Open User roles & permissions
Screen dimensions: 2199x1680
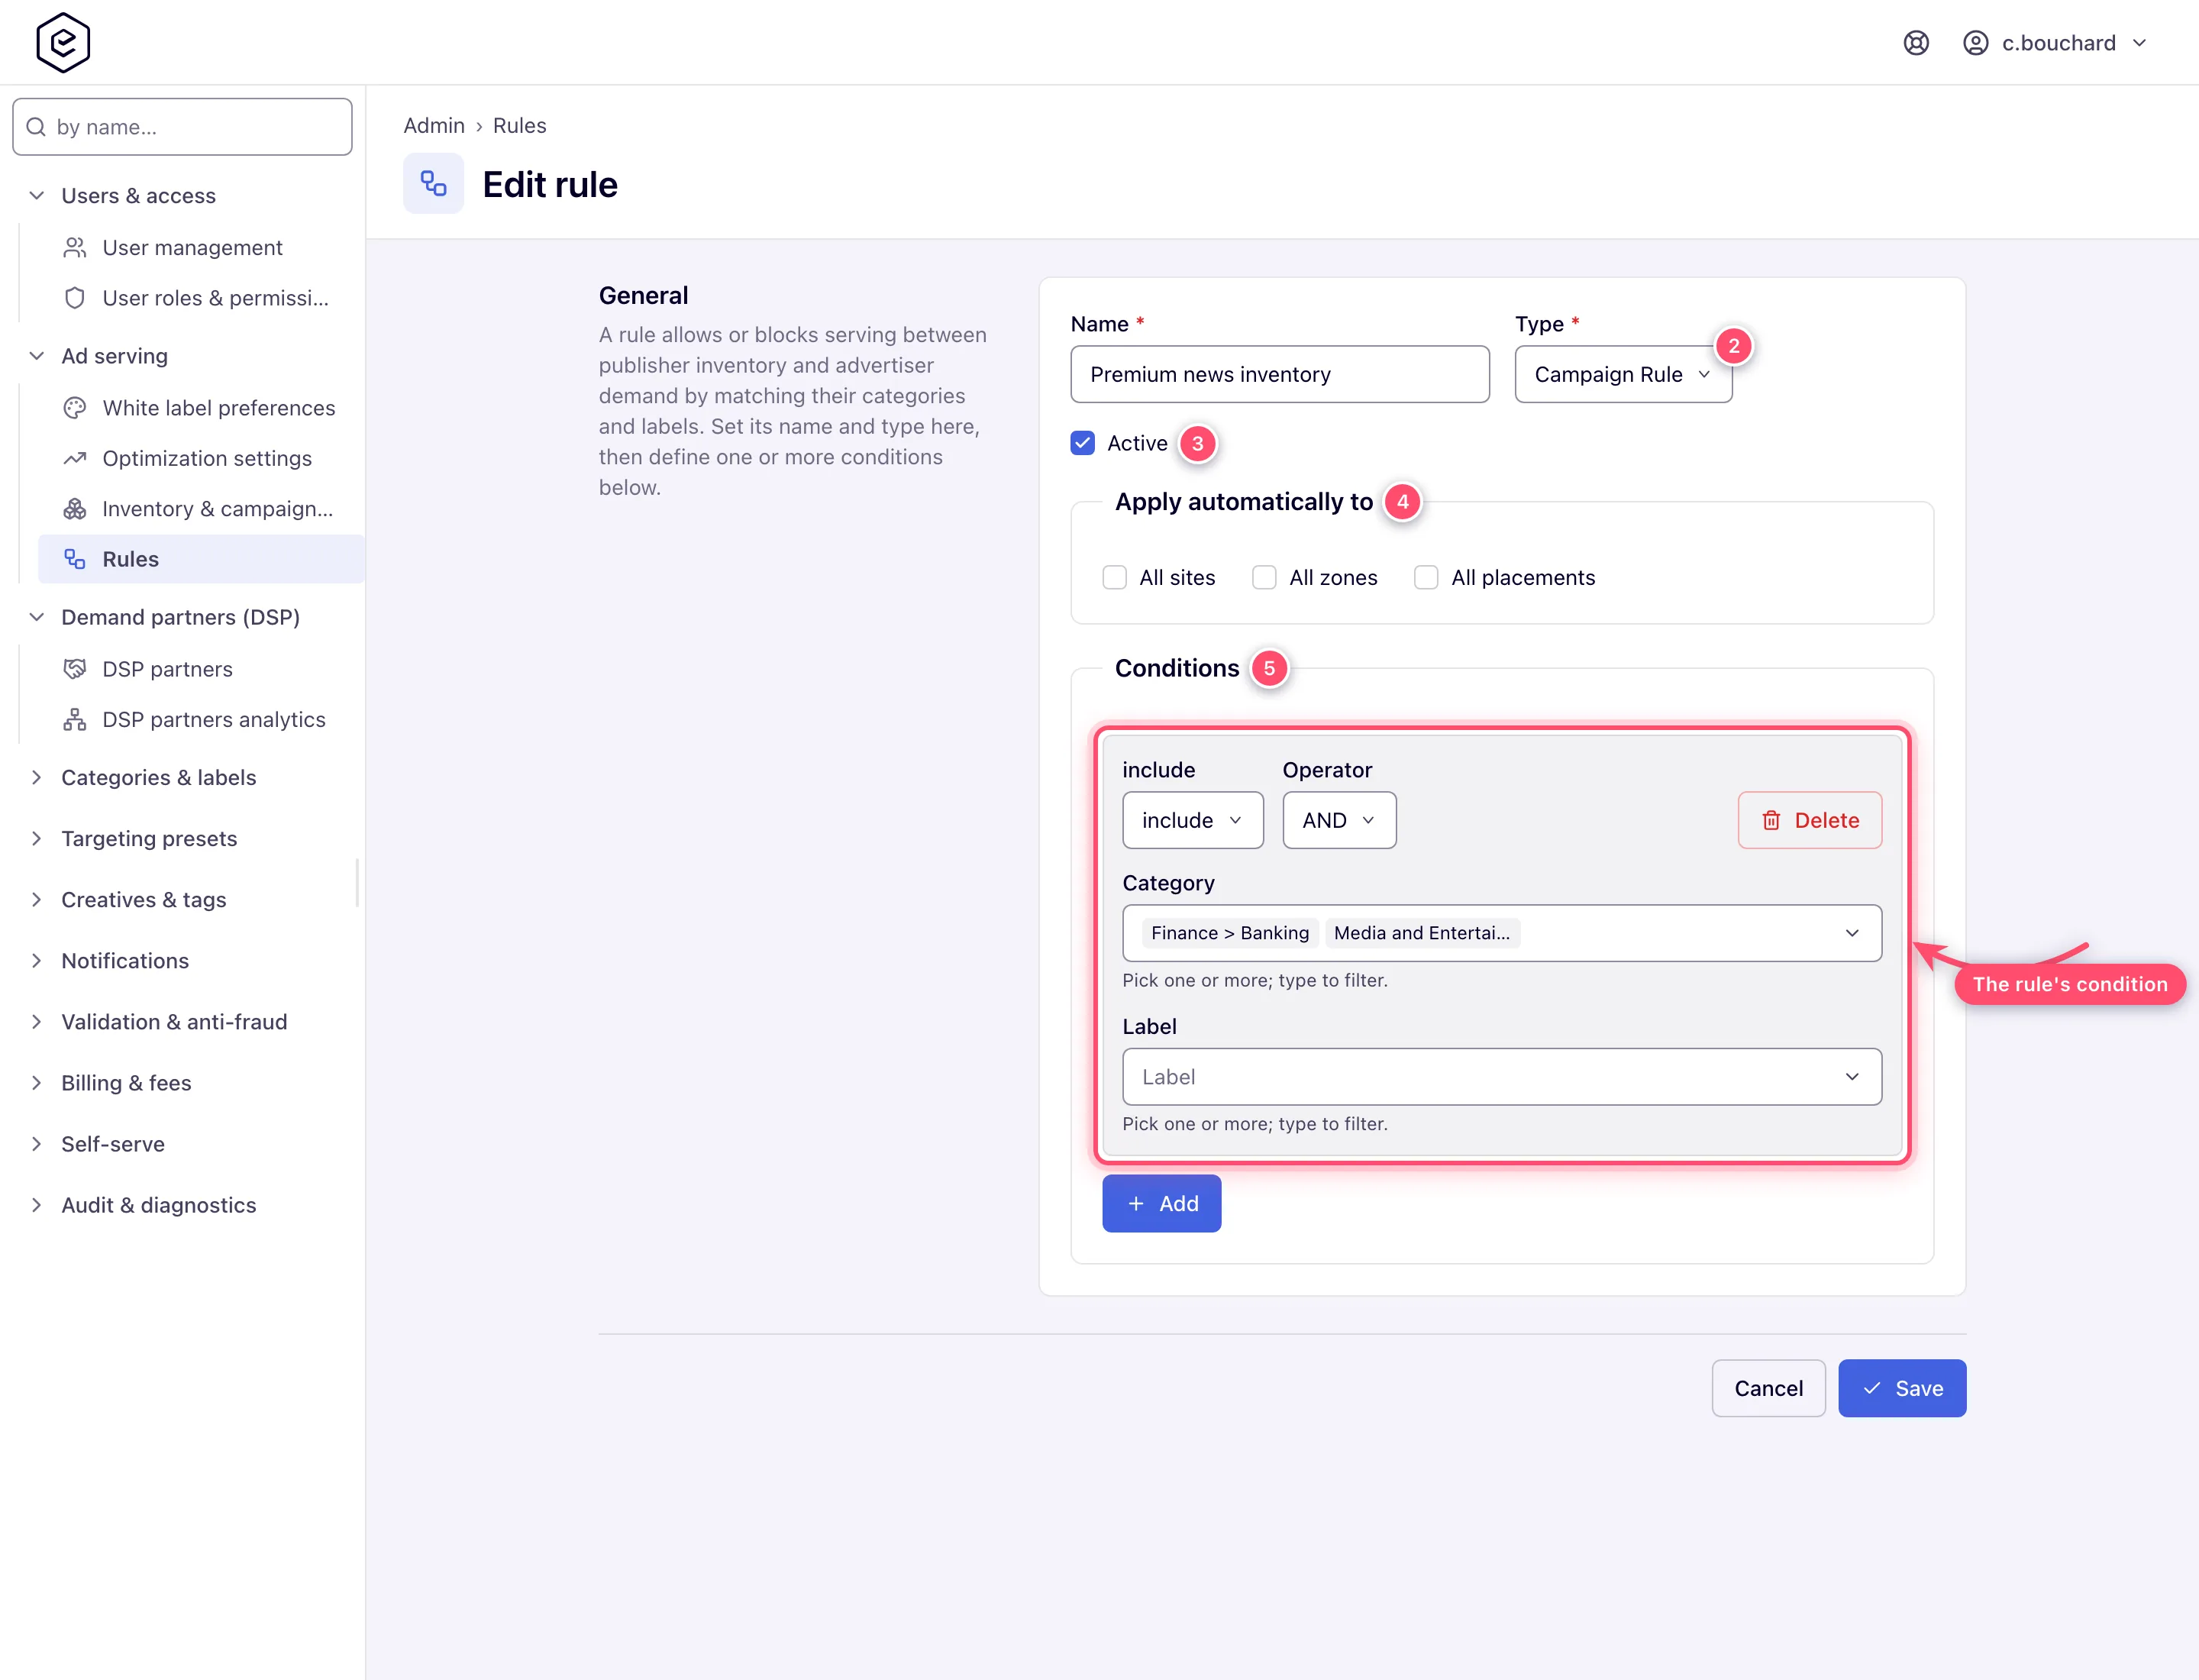(x=200, y=298)
